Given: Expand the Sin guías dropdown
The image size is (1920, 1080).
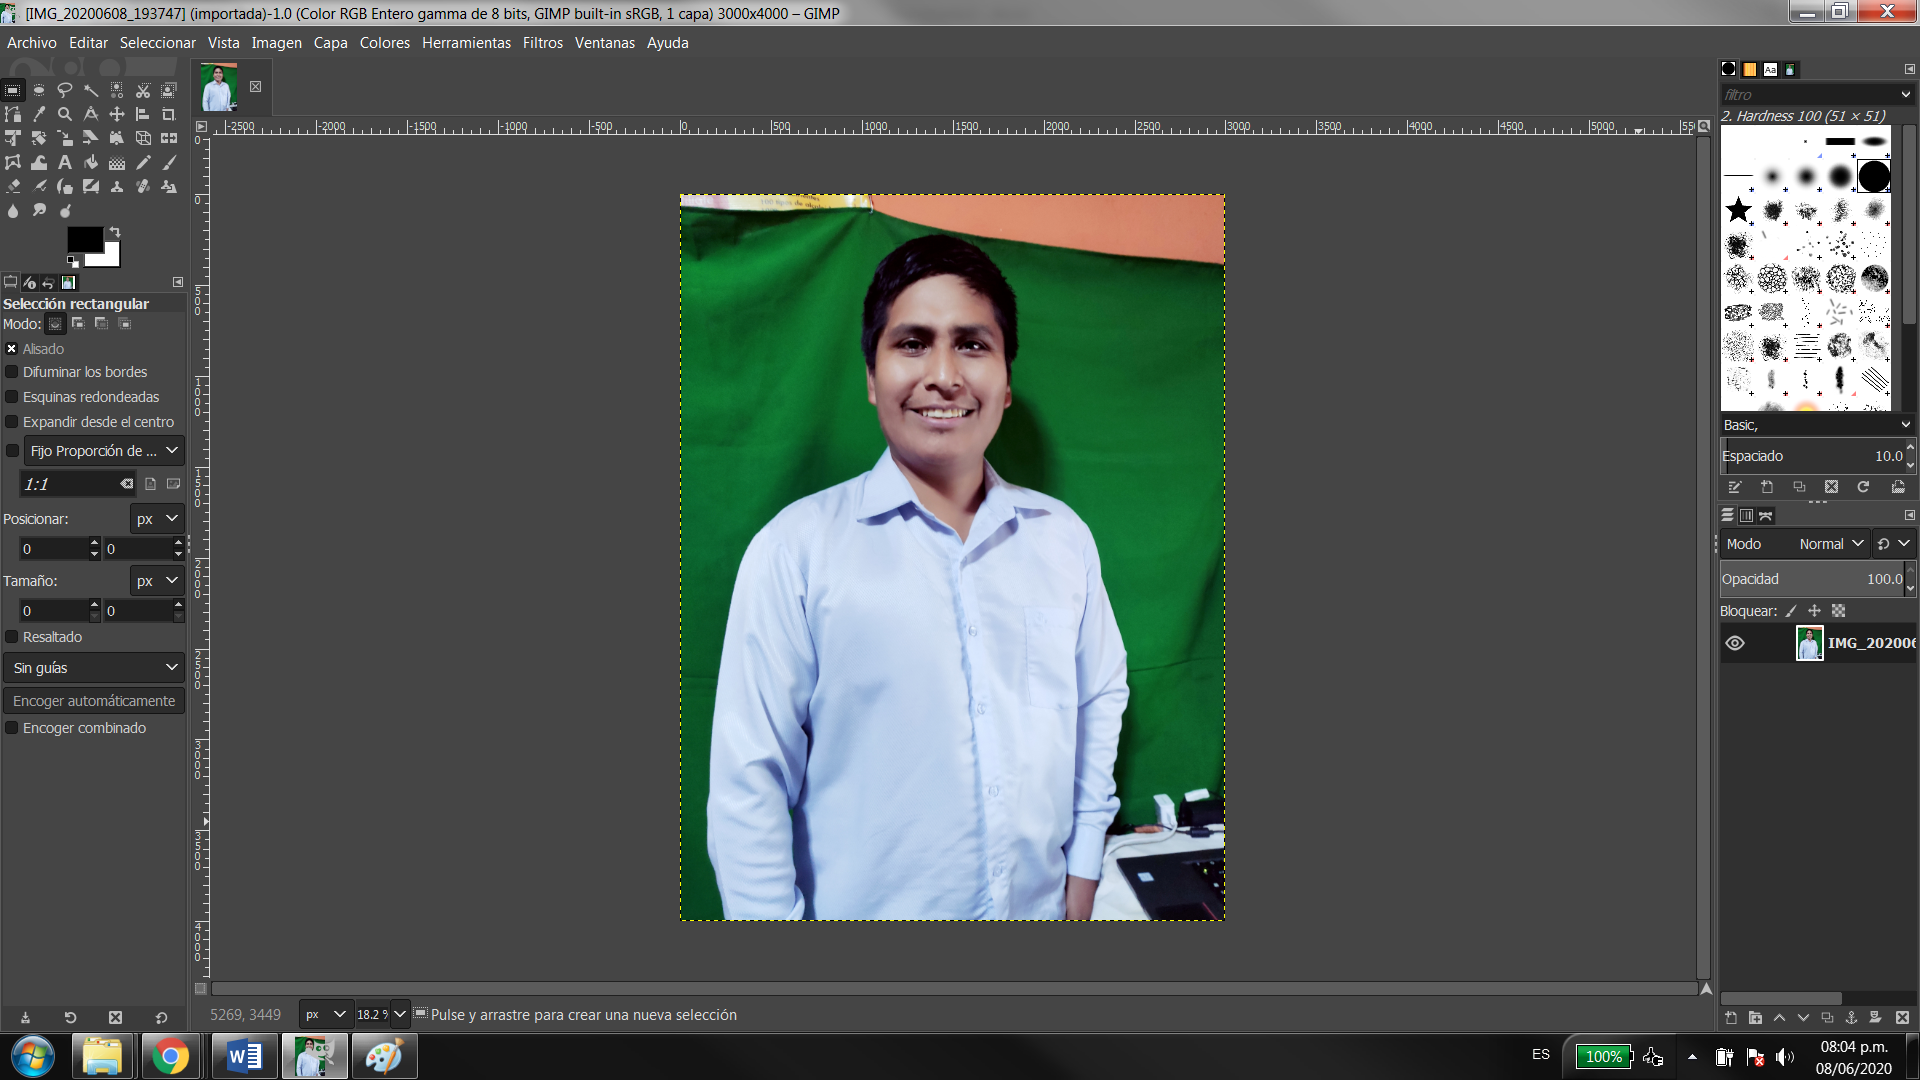Looking at the screenshot, I should [x=94, y=668].
